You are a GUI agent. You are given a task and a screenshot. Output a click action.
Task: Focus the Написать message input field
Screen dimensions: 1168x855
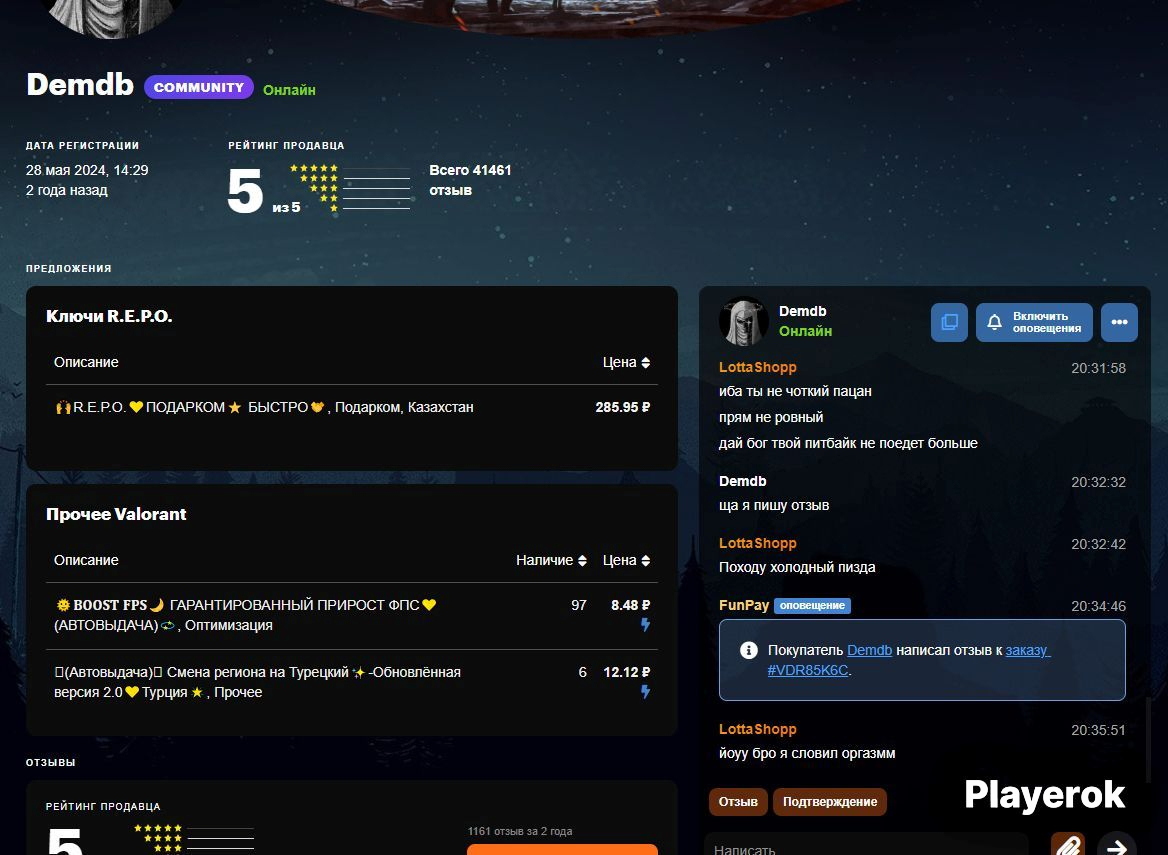pos(868,846)
